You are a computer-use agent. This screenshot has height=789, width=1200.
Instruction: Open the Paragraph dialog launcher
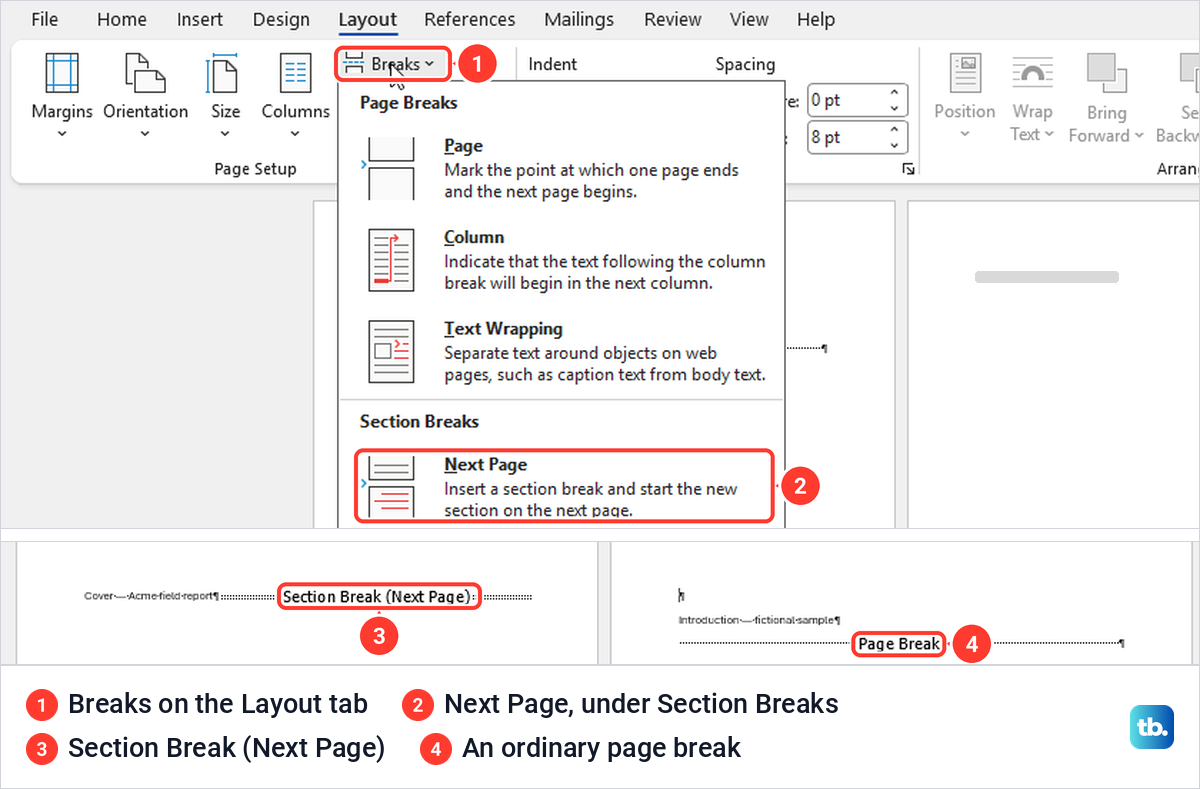pos(908,170)
